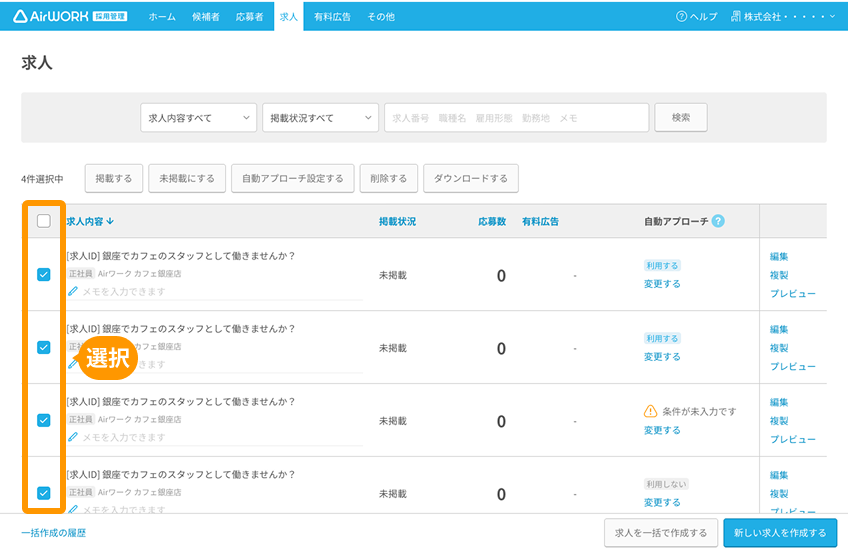This screenshot has width=848, height=552.
Task: Open the 候補者 tab
Action: coord(206,17)
